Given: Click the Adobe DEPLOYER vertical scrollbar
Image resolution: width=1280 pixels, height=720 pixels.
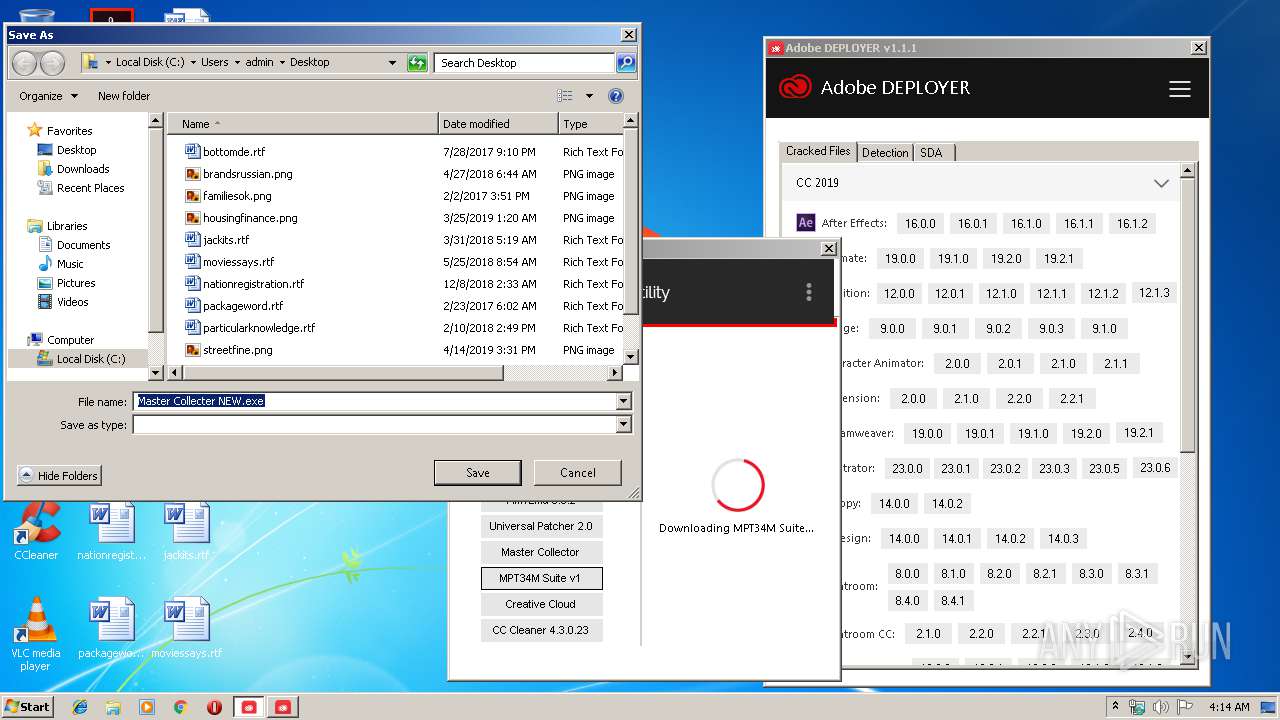Looking at the screenshot, I should pyautogui.click(x=1188, y=413).
